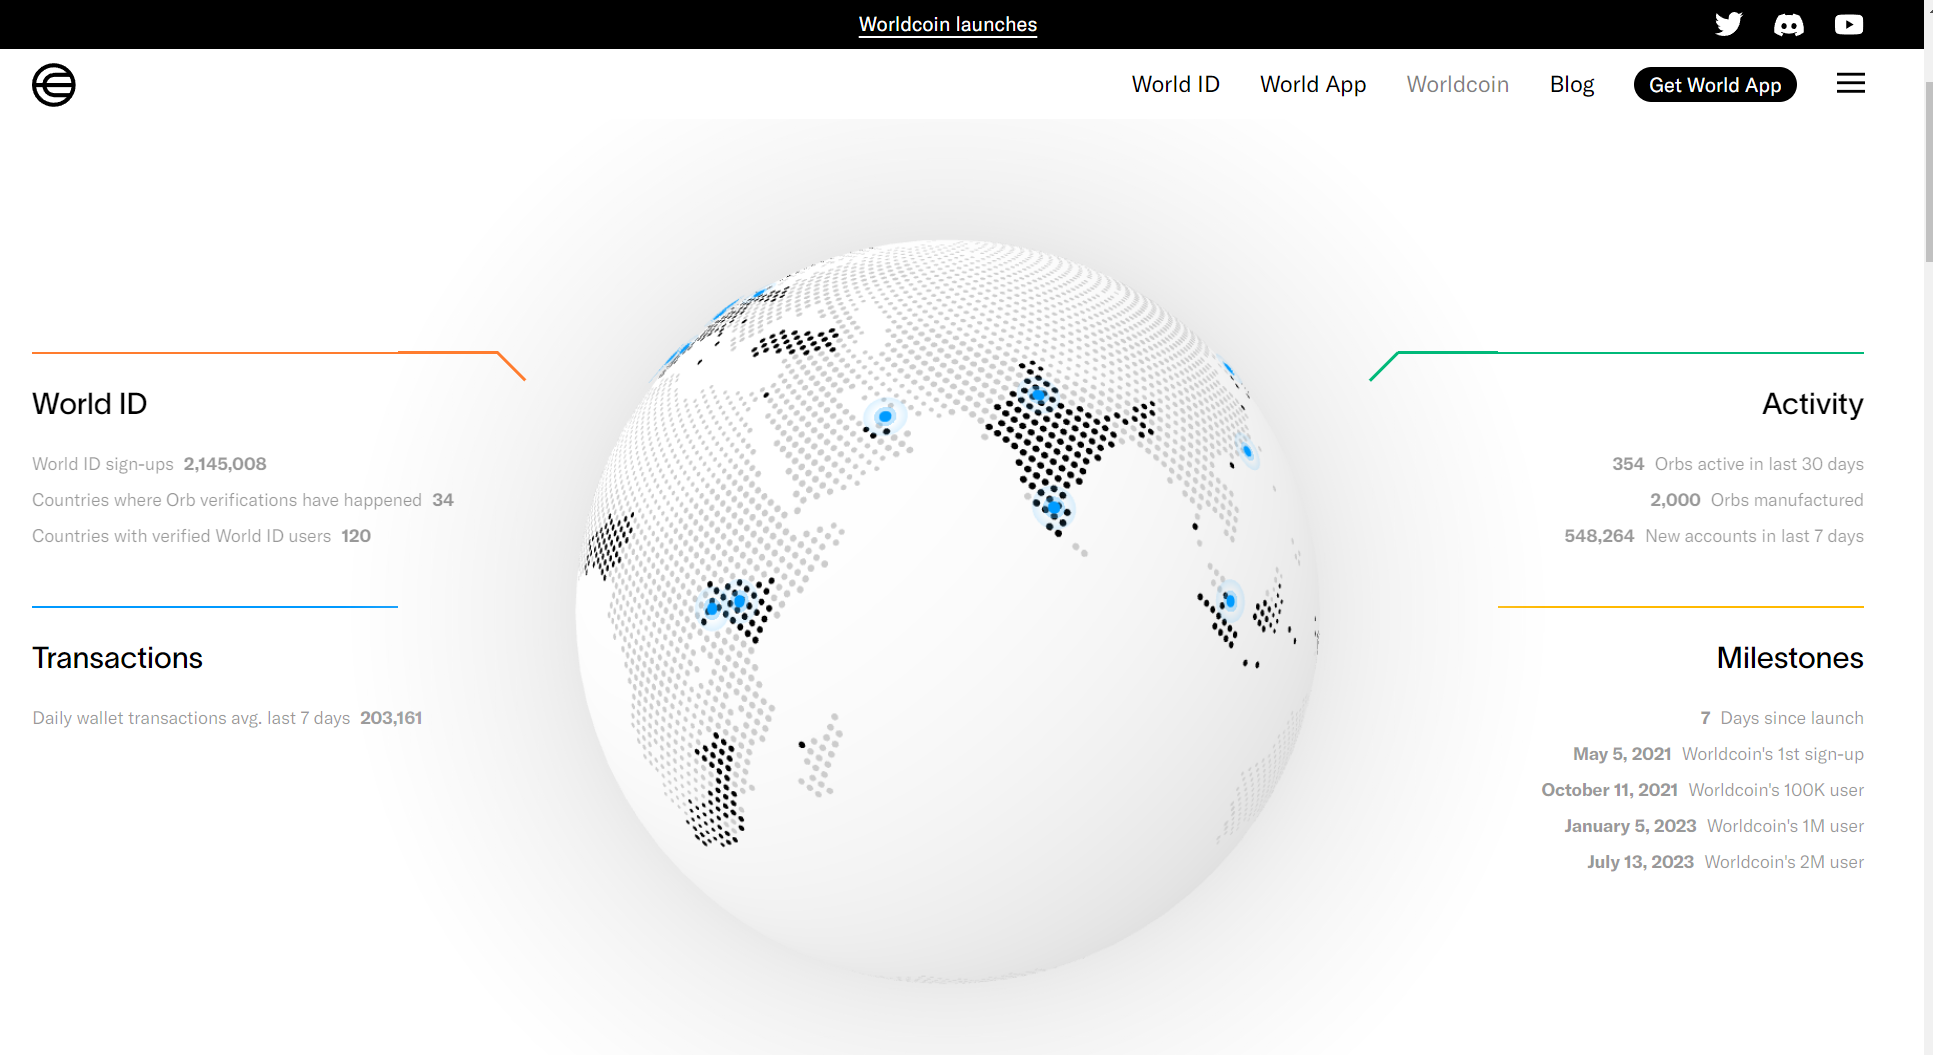
Task: Select the Worldcoin nav item
Action: tap(1458, 85)
